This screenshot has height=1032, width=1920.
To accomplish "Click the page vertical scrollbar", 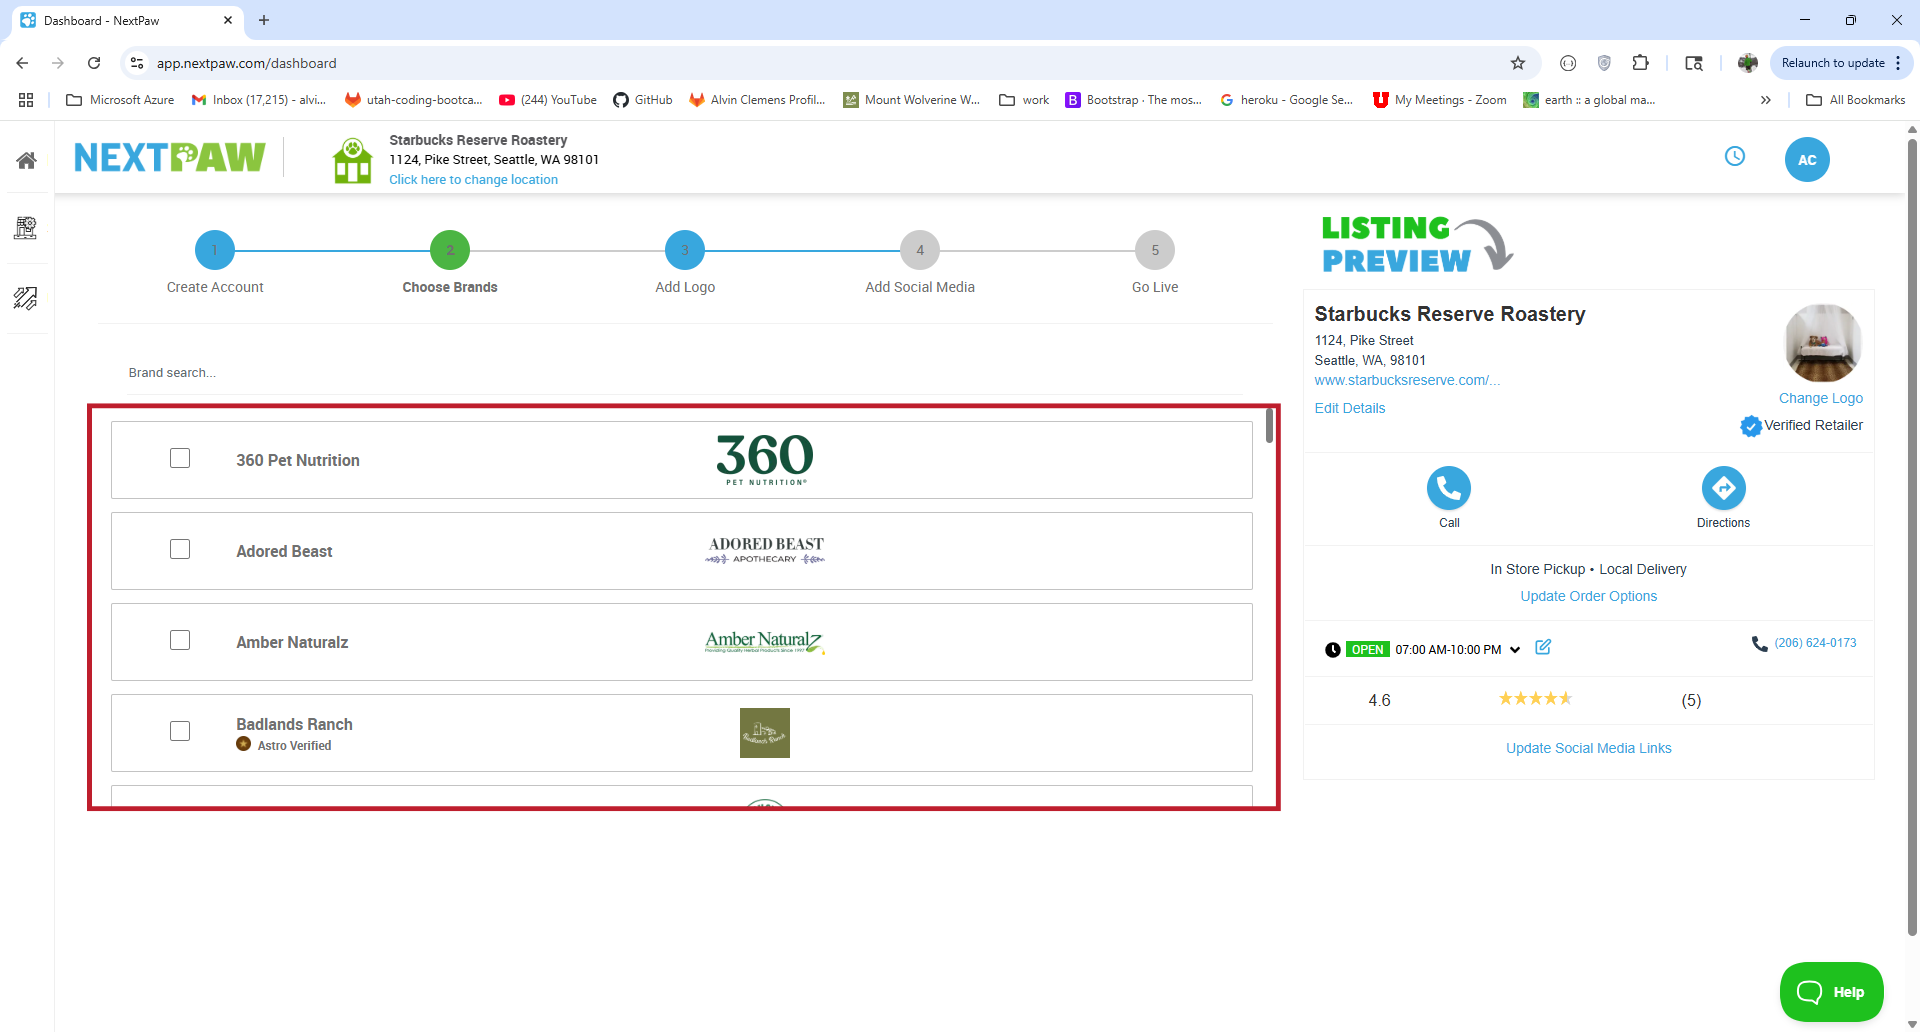I will (1912, 536).
